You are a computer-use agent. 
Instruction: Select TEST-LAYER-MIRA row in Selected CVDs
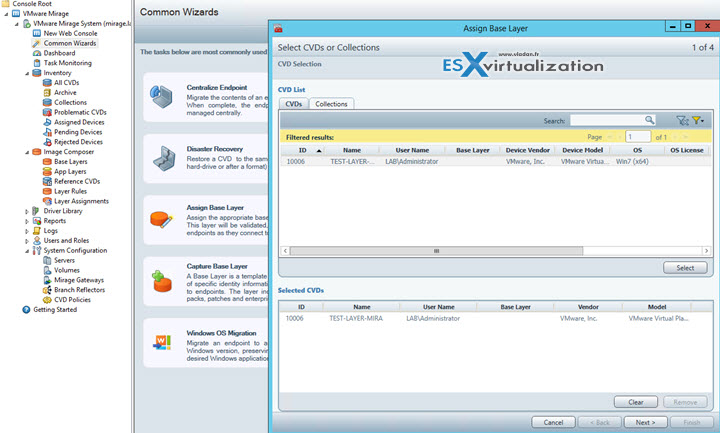pyautogui.click(x=495, y=318)
